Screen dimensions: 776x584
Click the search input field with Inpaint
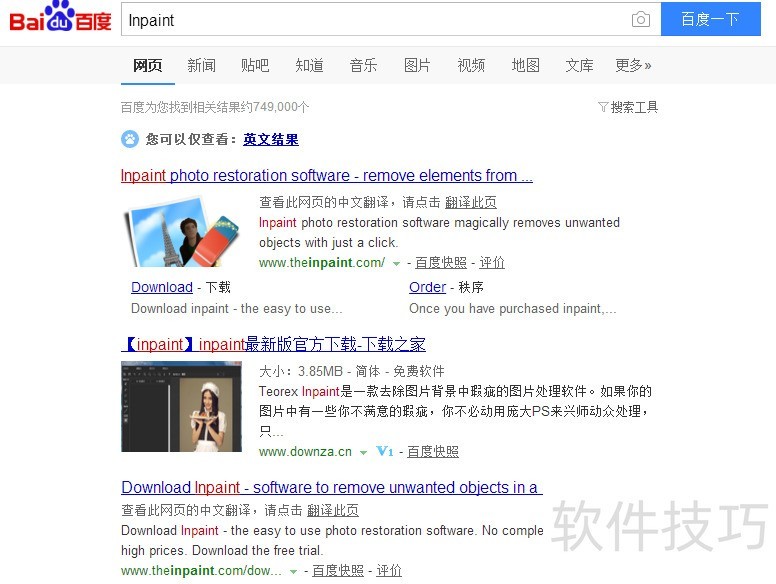click(376, 19)
